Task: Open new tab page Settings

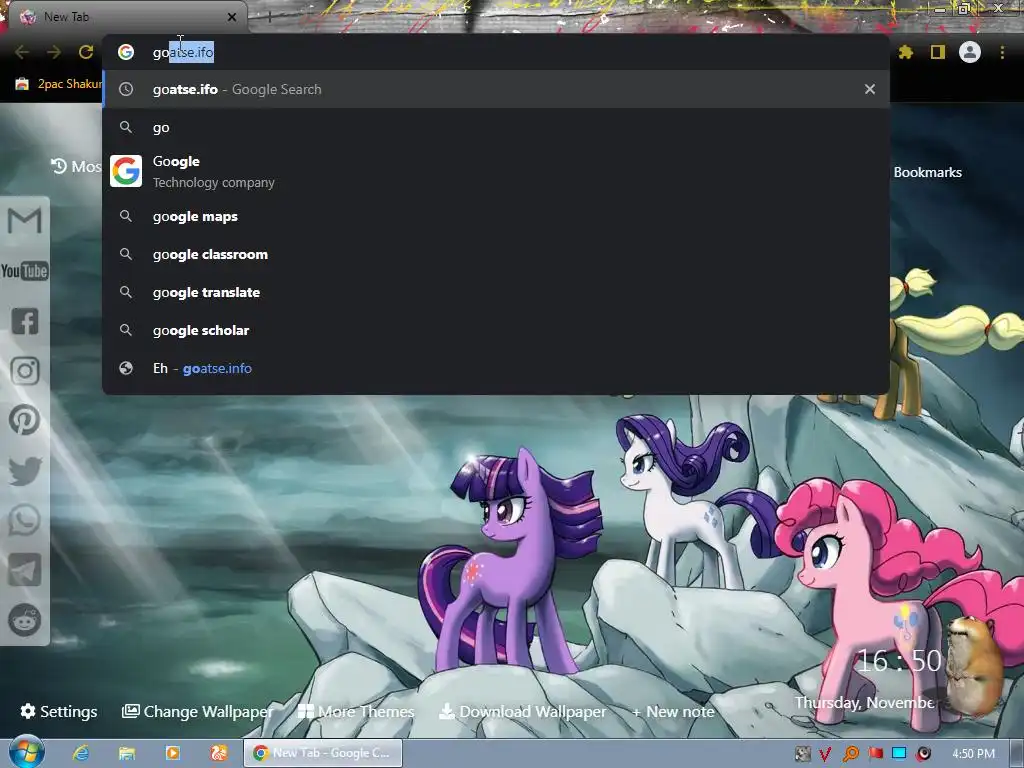Action: coord(59,711)
